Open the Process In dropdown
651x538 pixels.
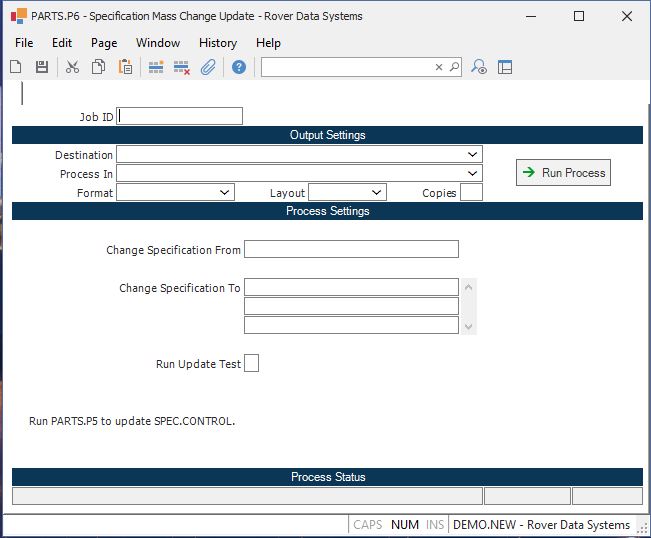472,174
